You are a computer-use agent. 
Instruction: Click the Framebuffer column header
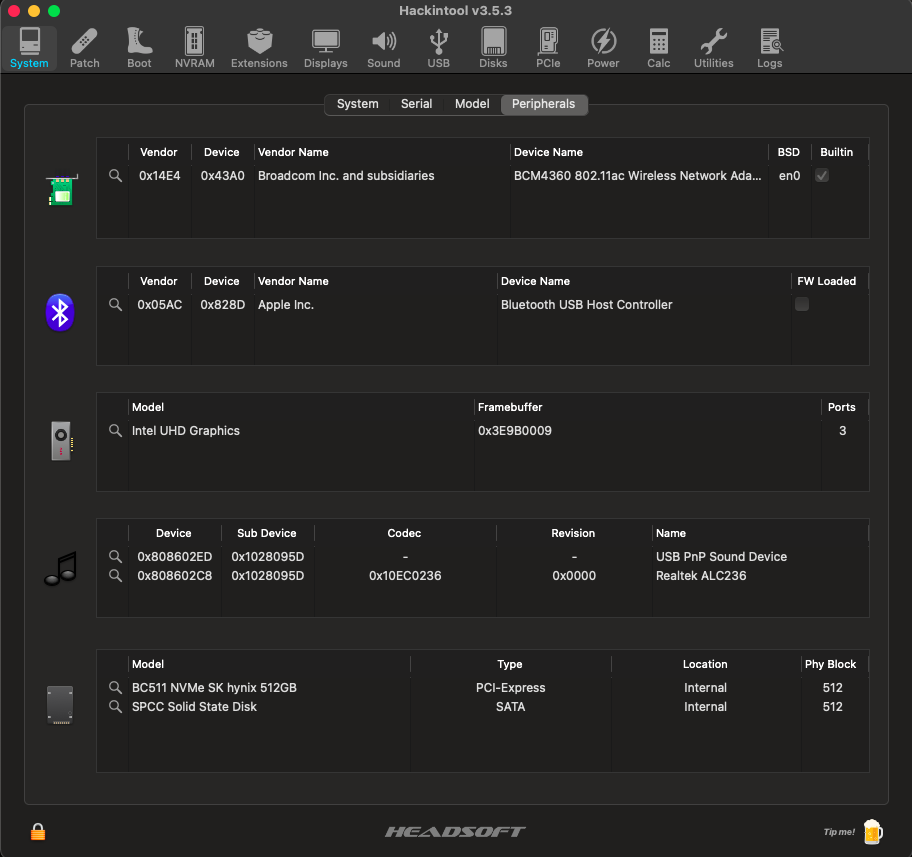[647, 407]
